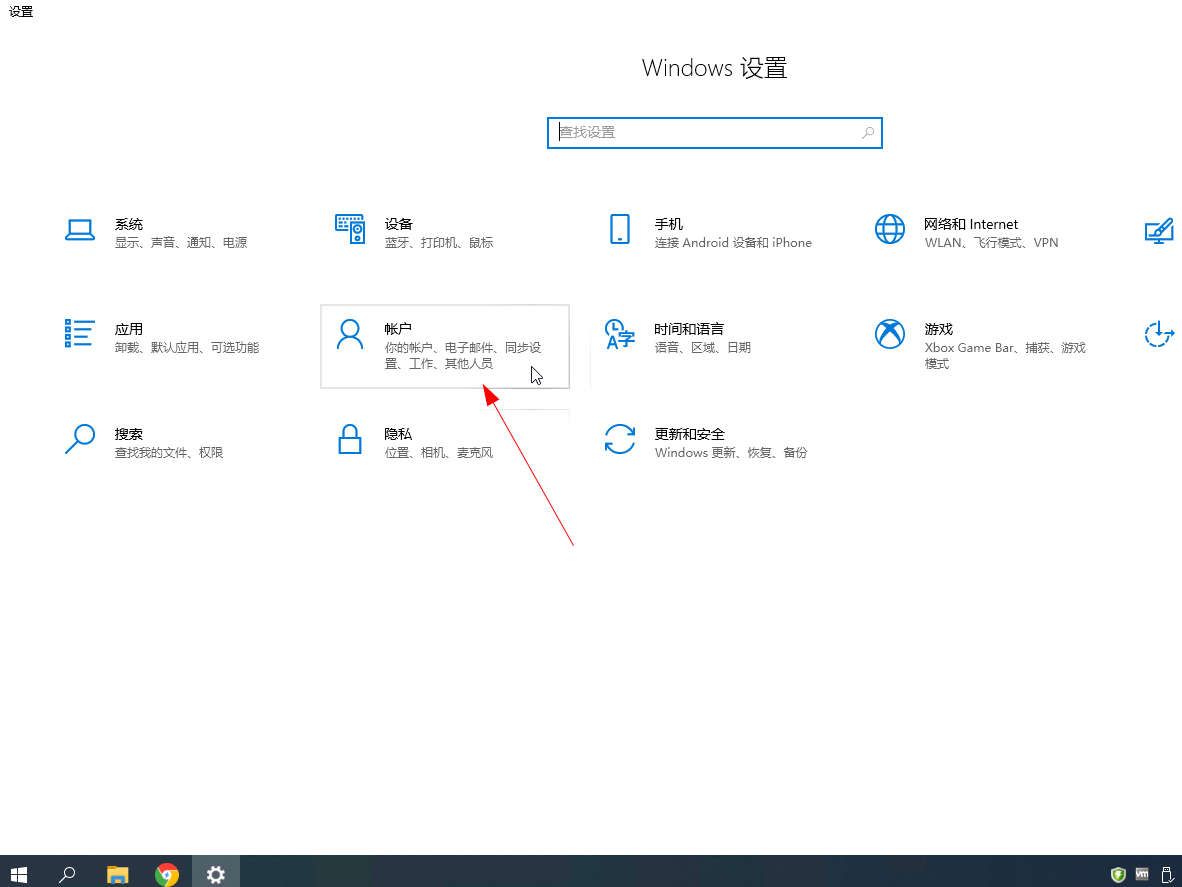Open the VMware tray icon
This screenshot has width=1182, height=887.
[1142, 874]
